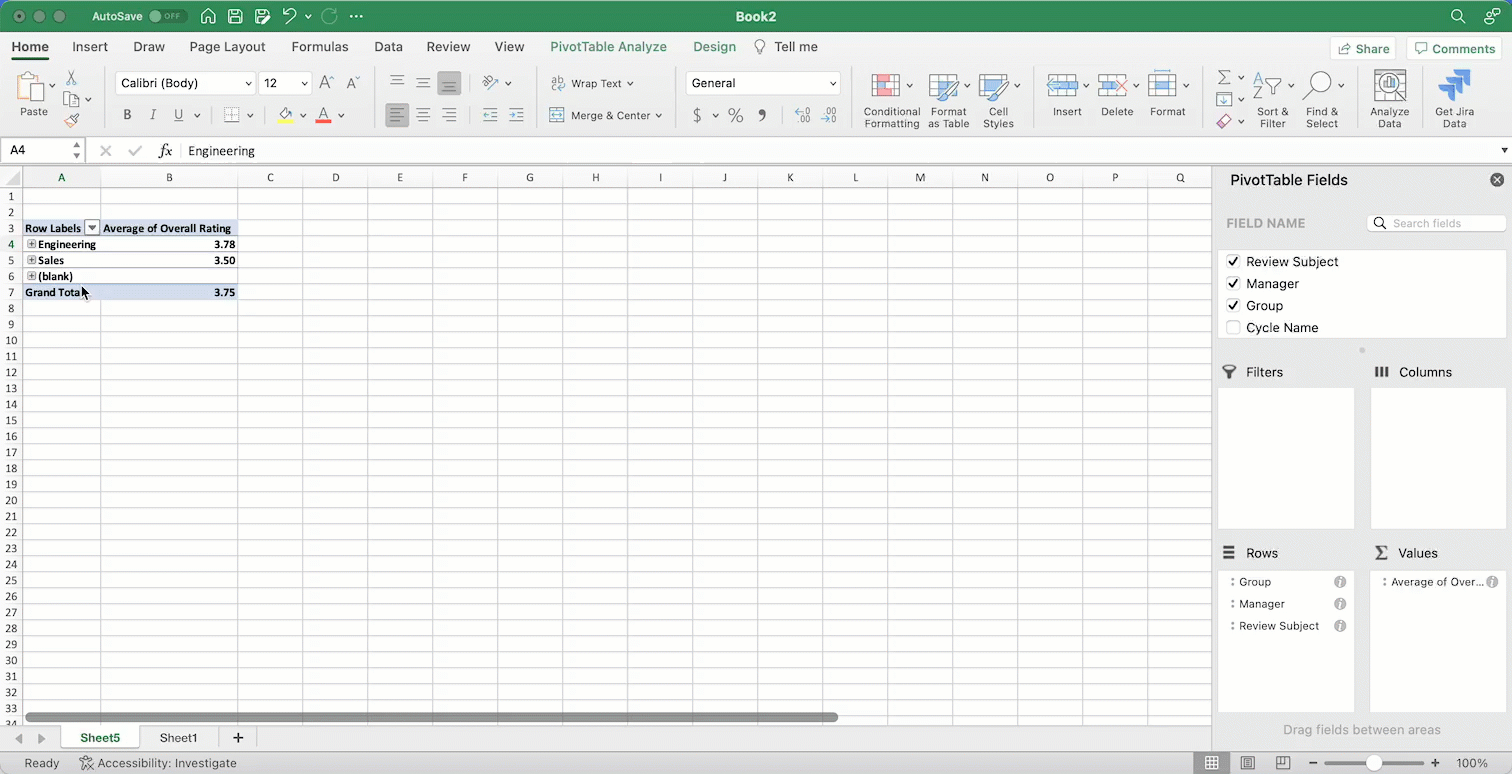Screen dimensions: 1512x774
Task: Click Increase Indent icon
Action: pos(516,115)
